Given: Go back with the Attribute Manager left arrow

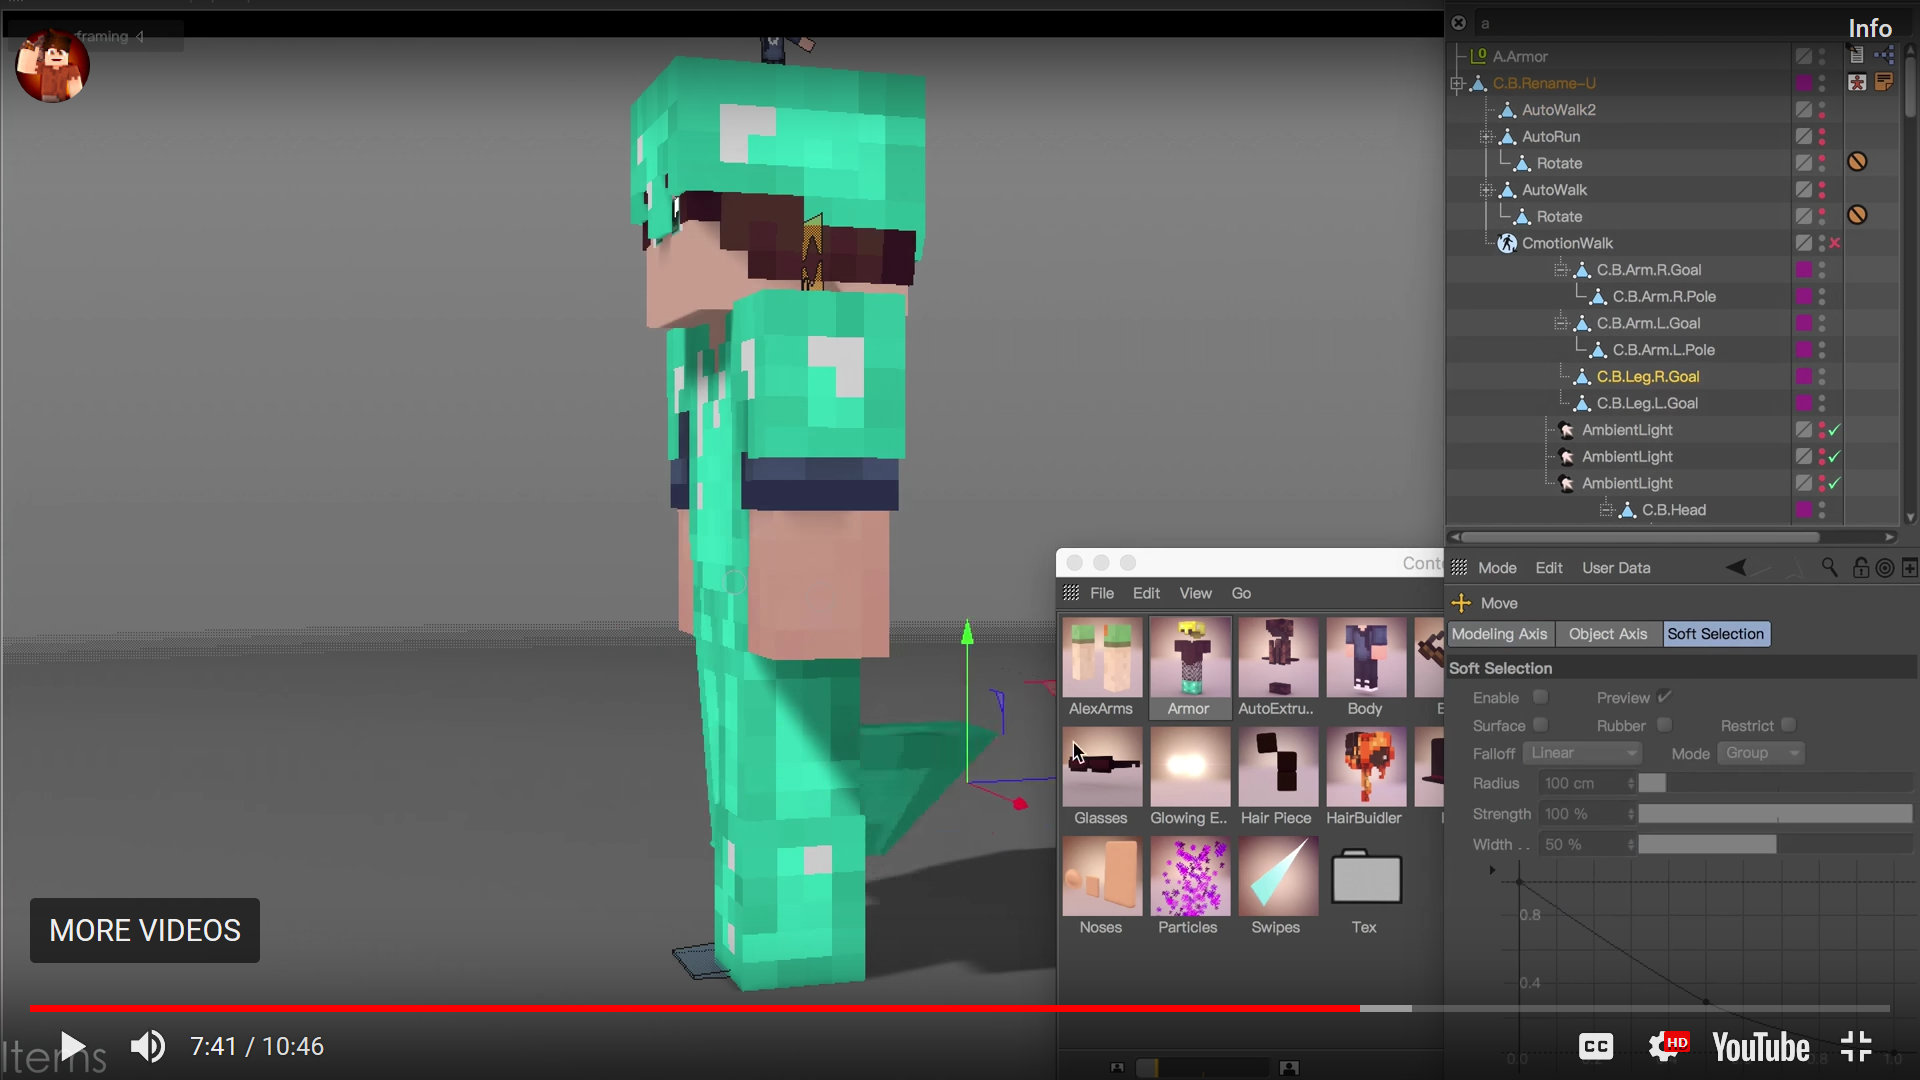Looking at the screenshot, I should click(1736, 568).
